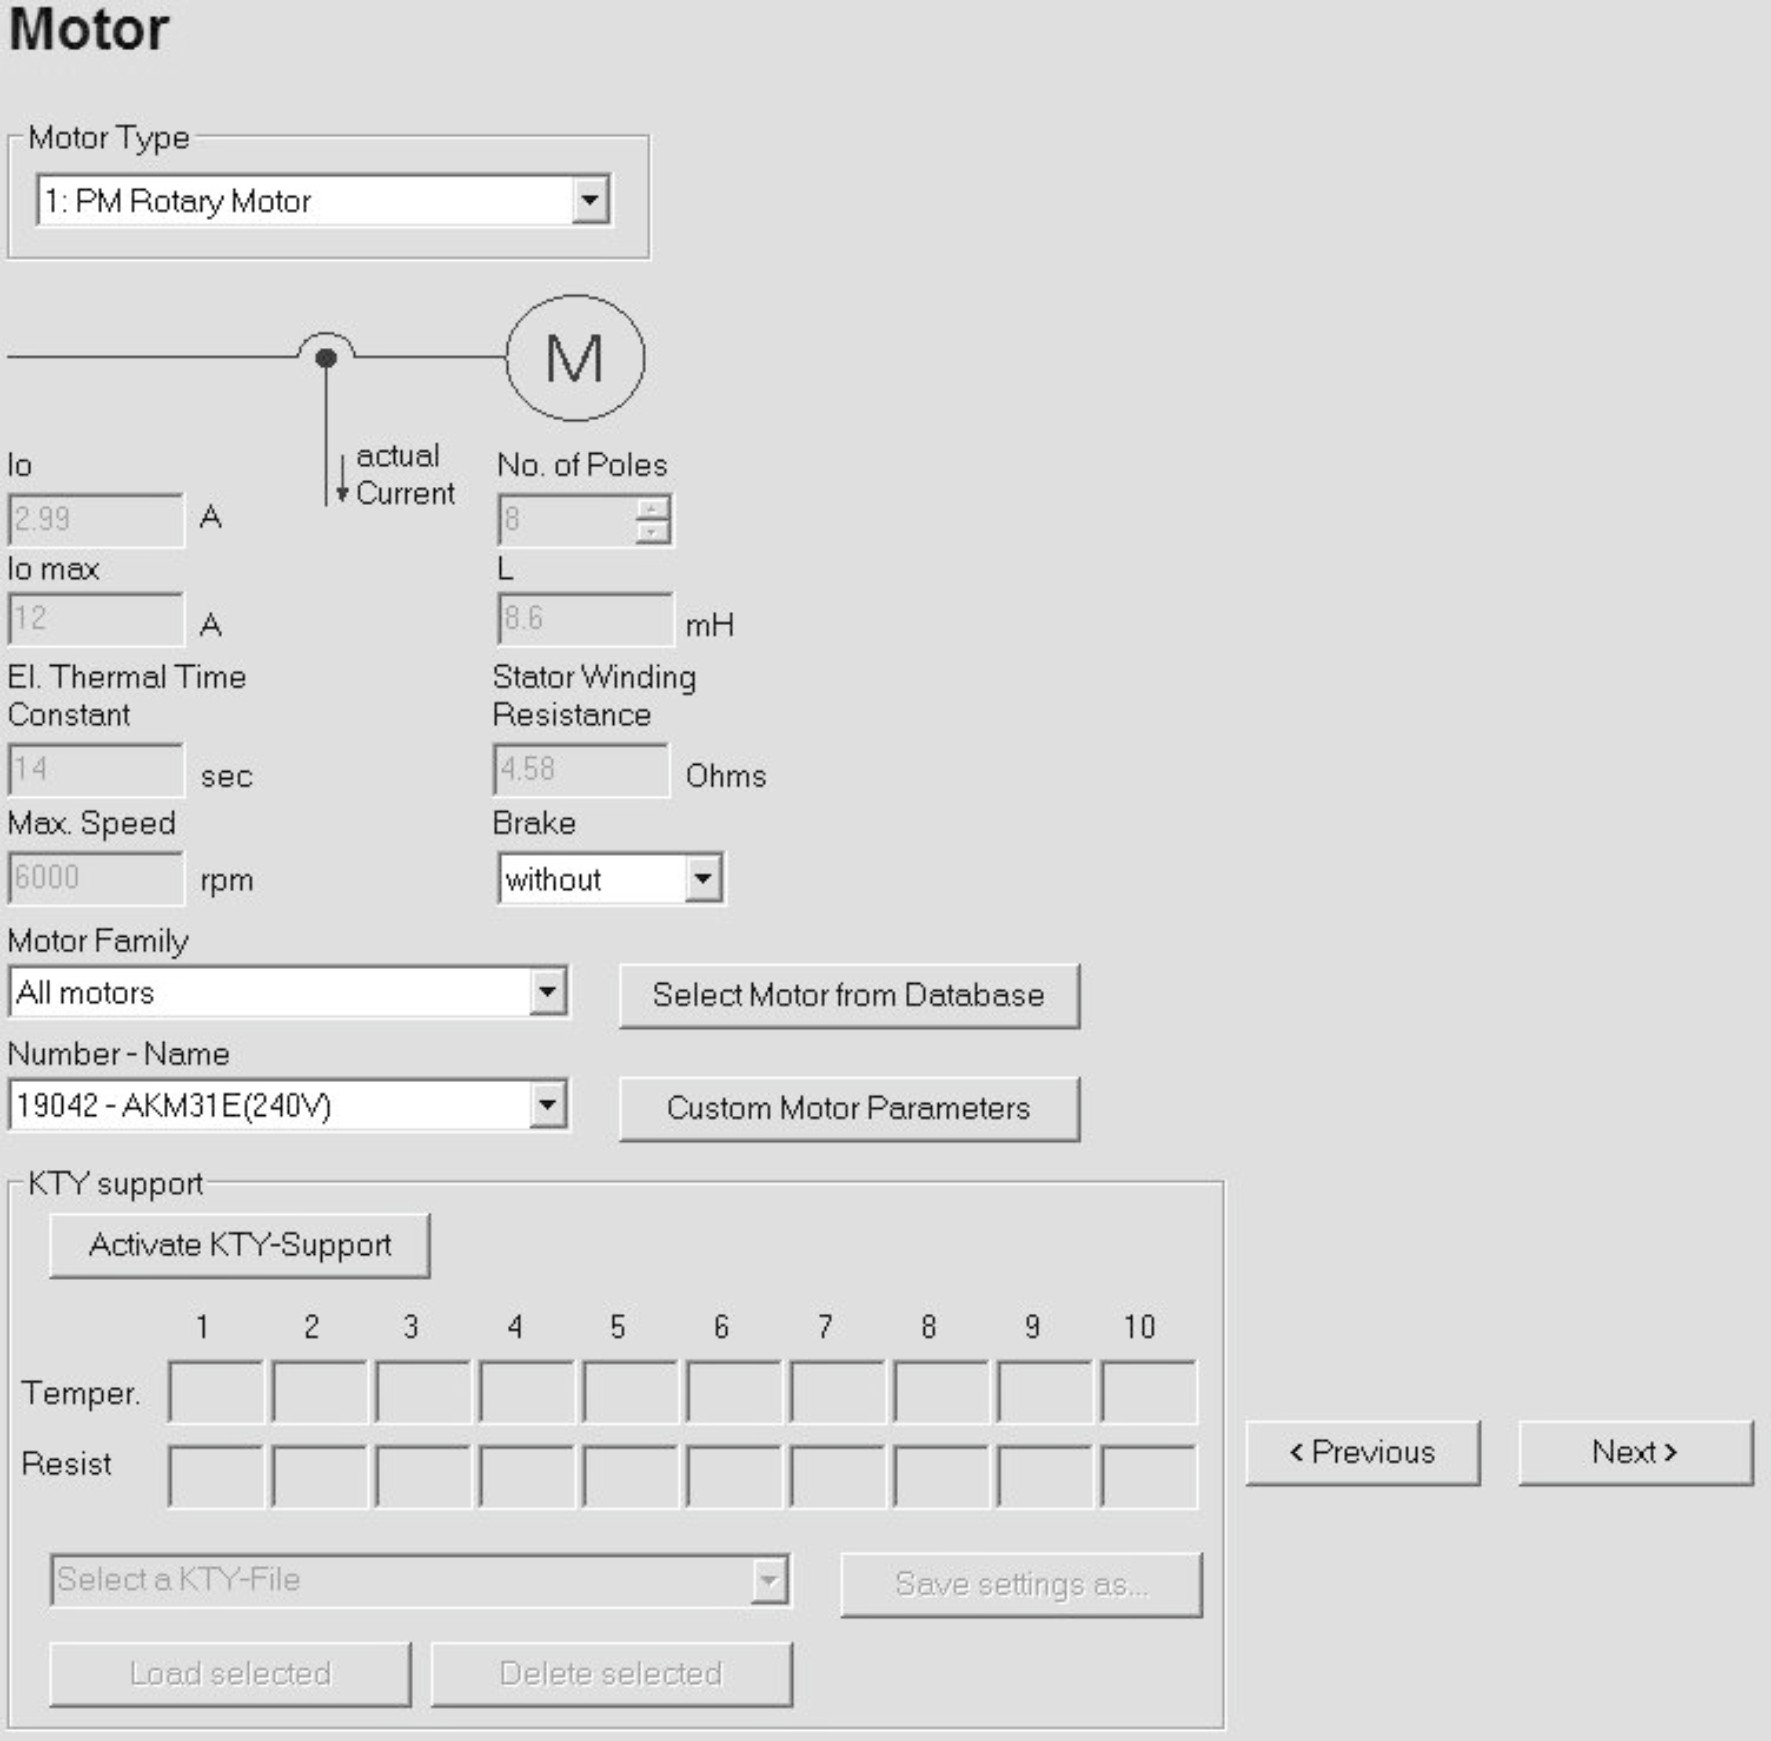Click the Max. Speed rpm field
This screenshot has width=1771, height=1741.
[96, 878]
